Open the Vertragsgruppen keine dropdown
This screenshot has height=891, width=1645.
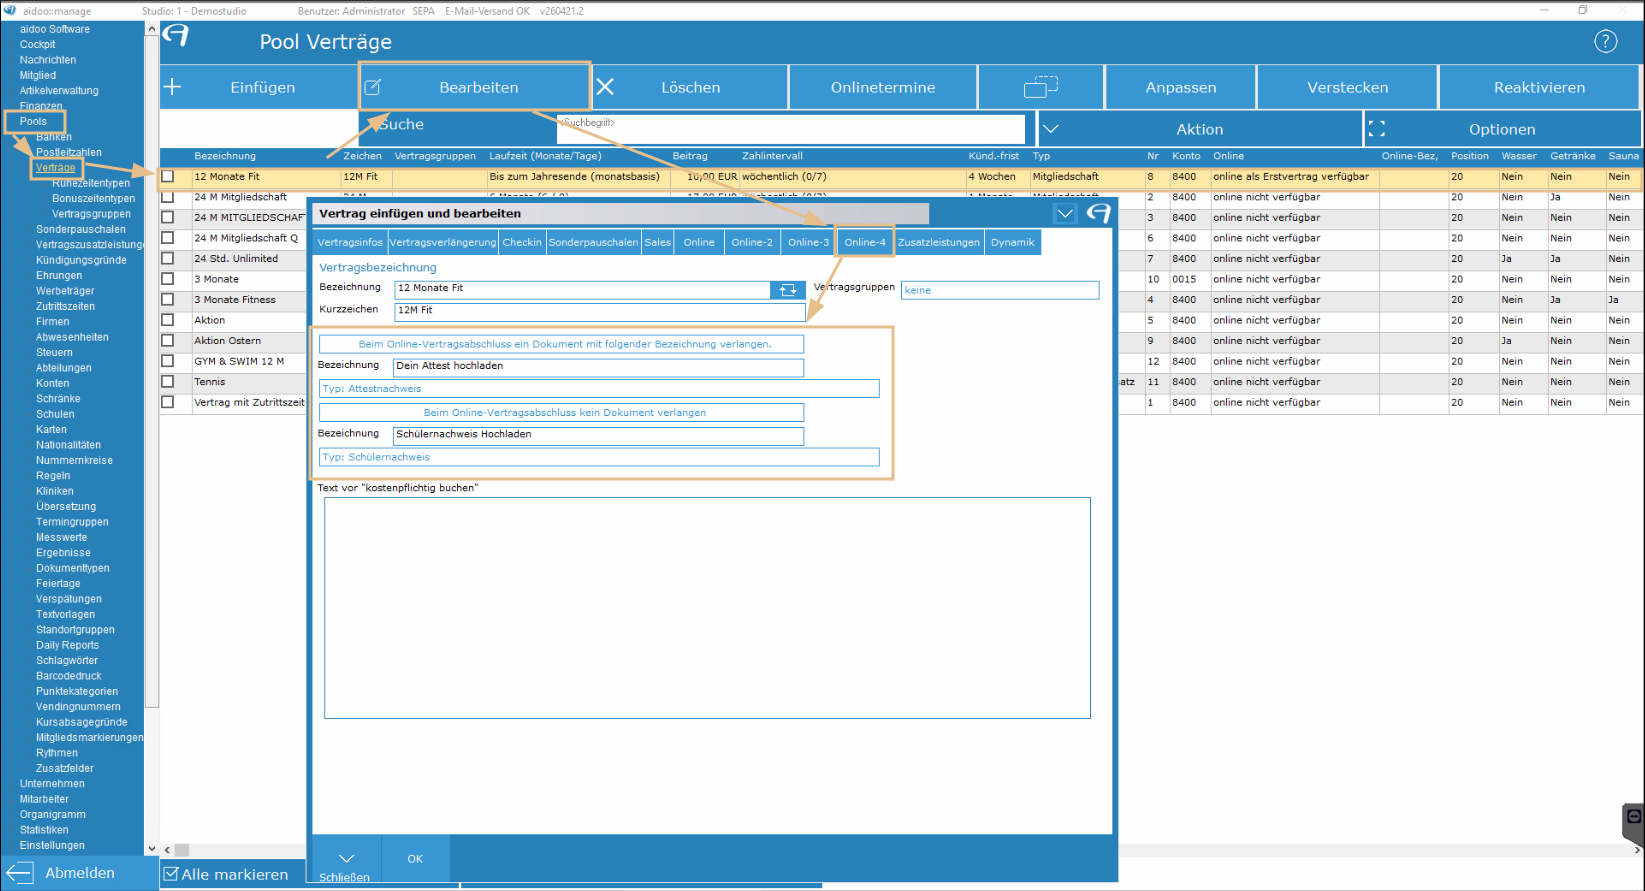[x=1000, y=290]
